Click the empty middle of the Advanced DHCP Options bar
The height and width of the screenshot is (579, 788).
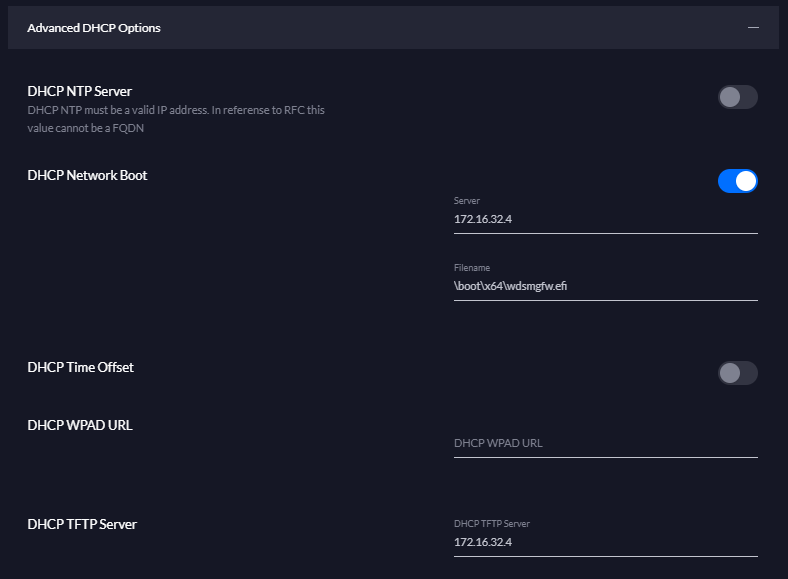pyautogui.click(x=420, y=28)
